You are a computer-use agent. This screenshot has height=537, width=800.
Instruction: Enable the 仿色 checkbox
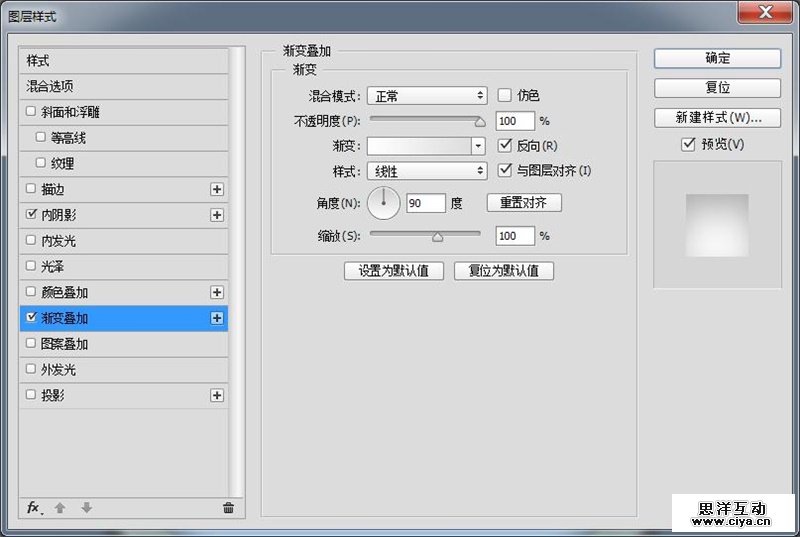click(505, 95)
